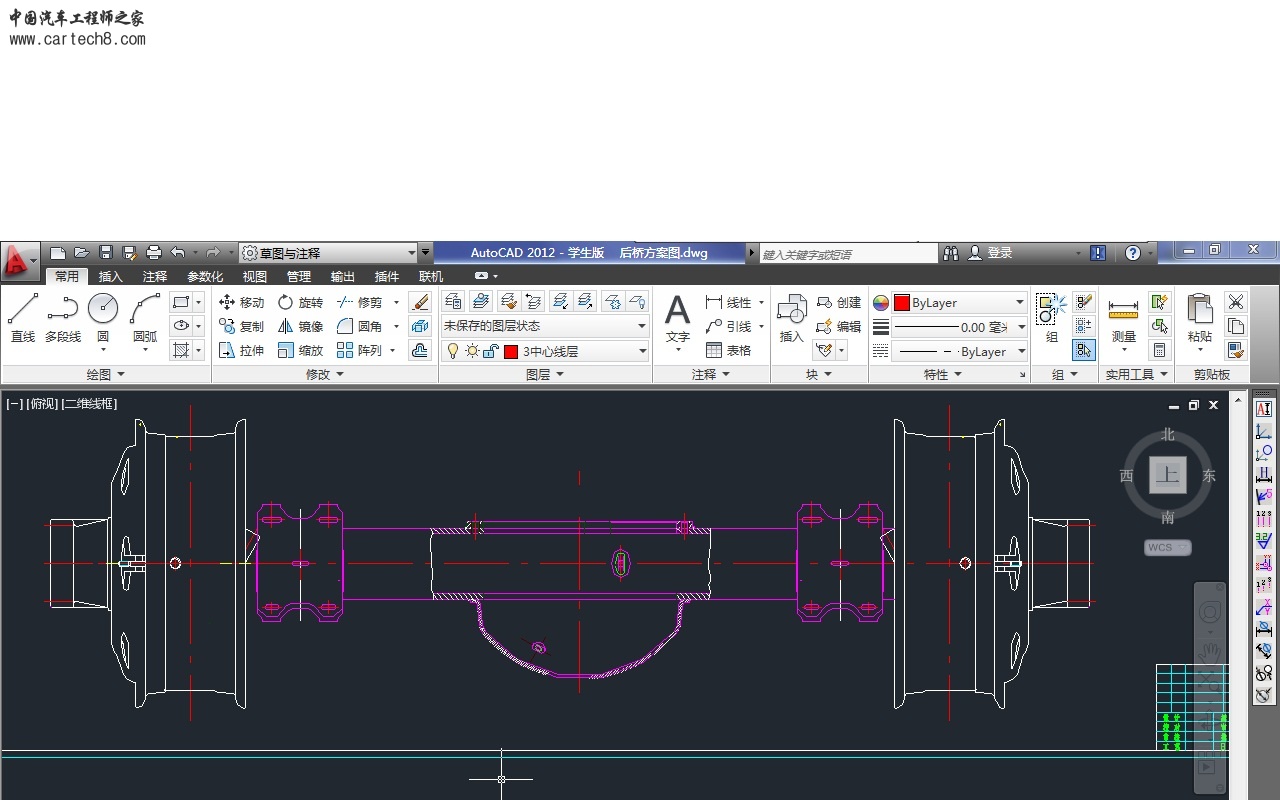Viewport: 1280px width, 800px height.
Task: Click the 编辑 (Edit block) button
Action: tap(839, 326)
